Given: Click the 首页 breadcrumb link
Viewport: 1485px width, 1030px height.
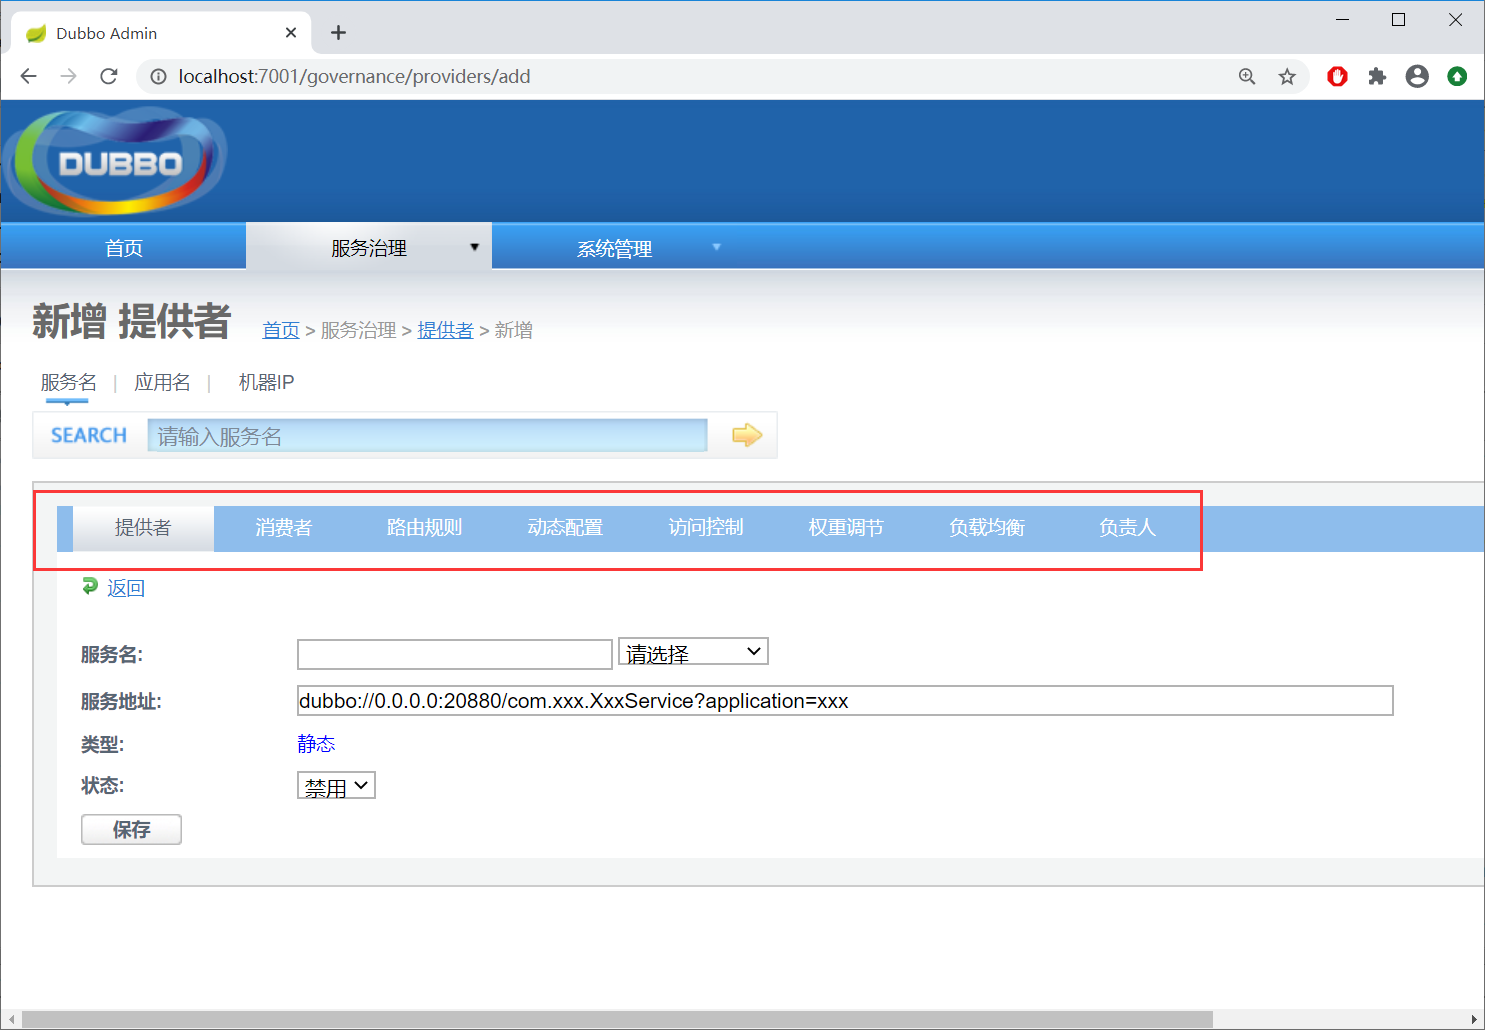Looking at the screenshot, I should click(281, 330).
